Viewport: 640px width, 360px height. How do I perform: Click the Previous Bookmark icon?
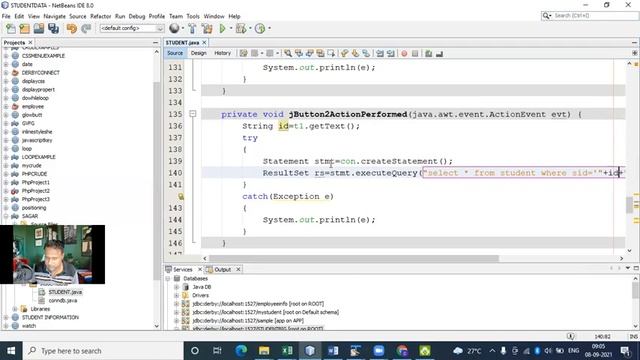(x=344, y=53)
